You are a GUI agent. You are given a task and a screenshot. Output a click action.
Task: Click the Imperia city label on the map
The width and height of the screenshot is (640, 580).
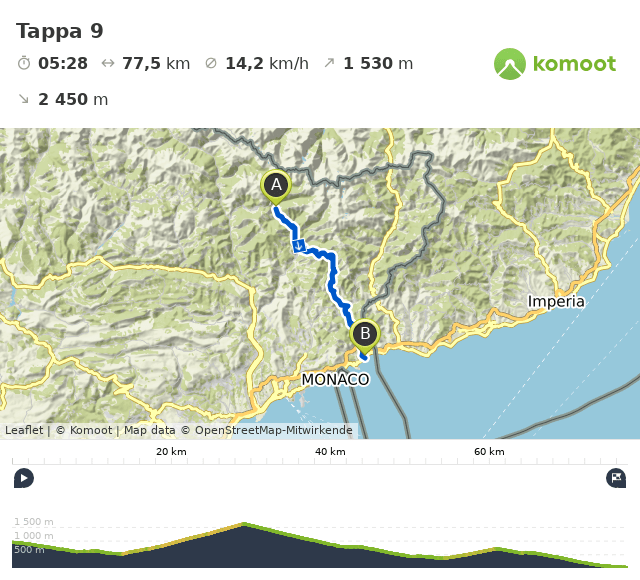[556, 301]
